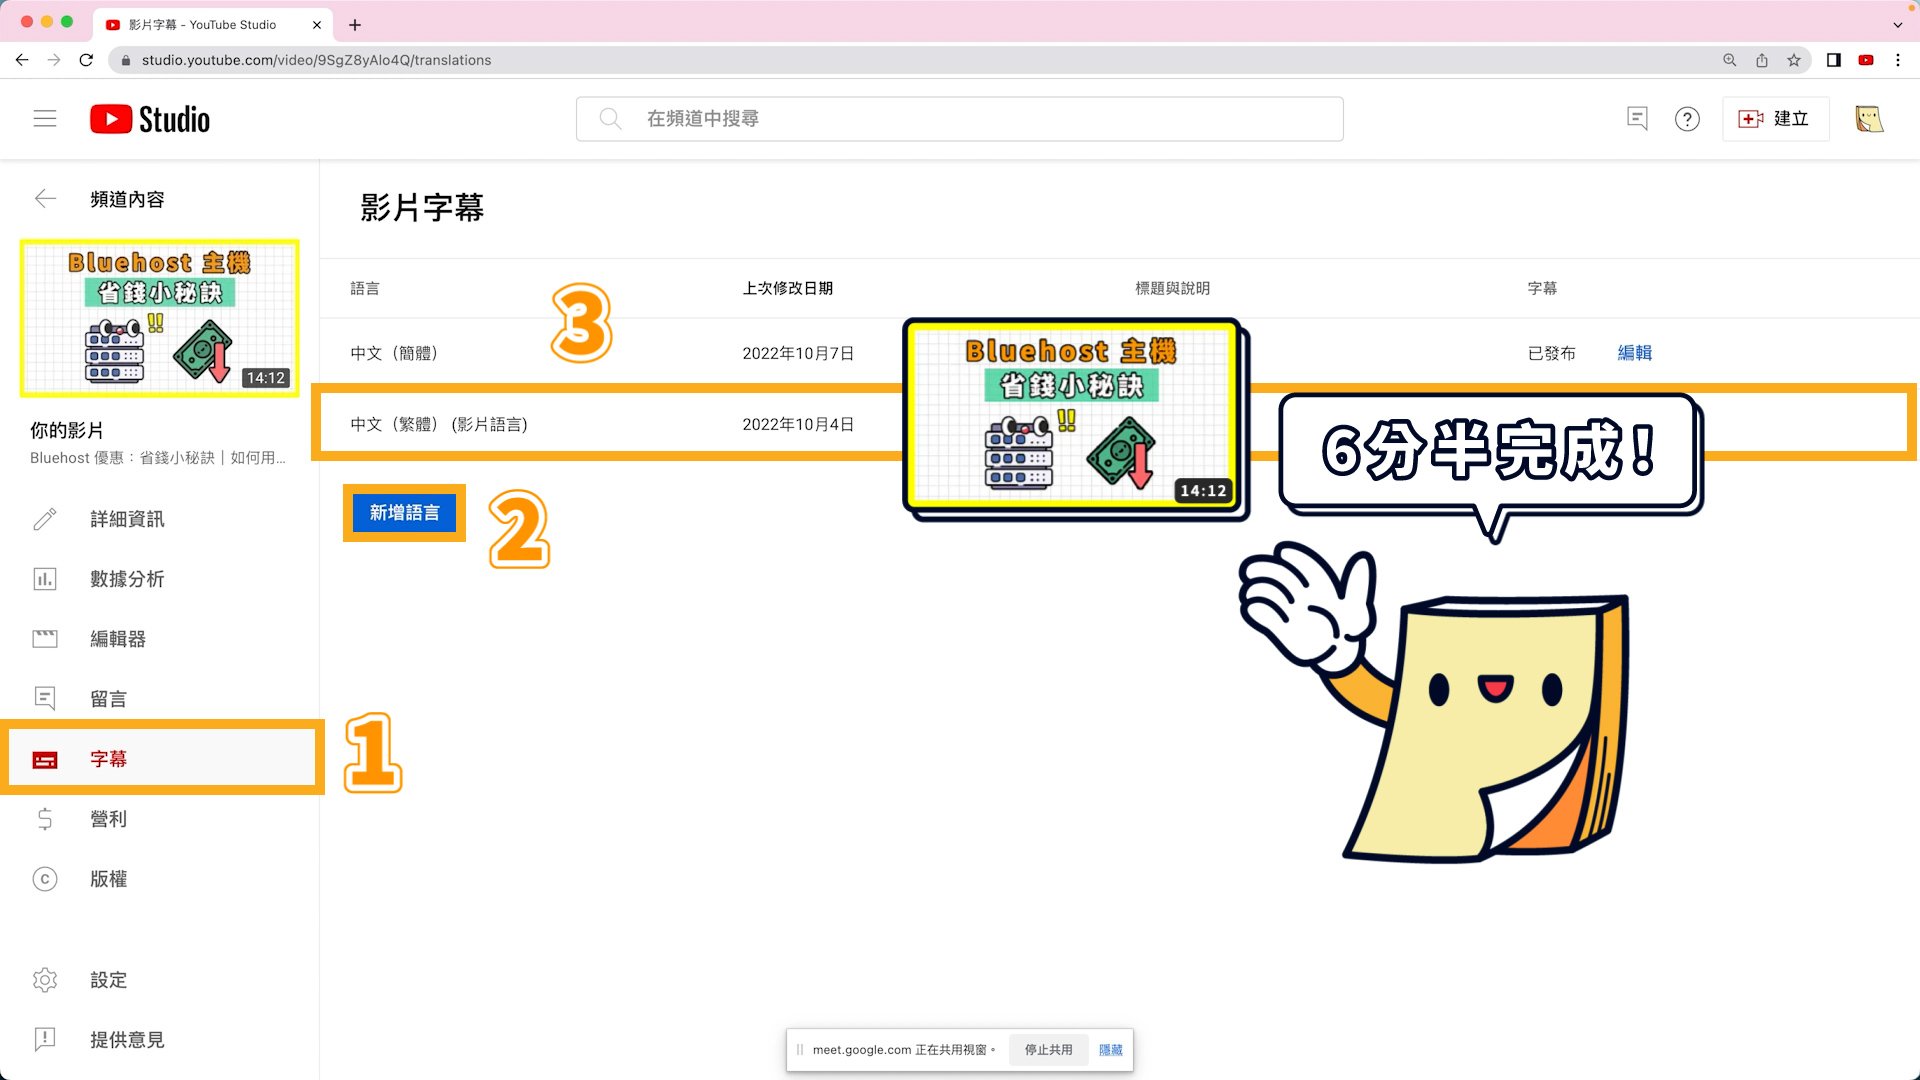Open the help question mark icon
Screen dimensions: 1920x1080
pos(1687,119)
